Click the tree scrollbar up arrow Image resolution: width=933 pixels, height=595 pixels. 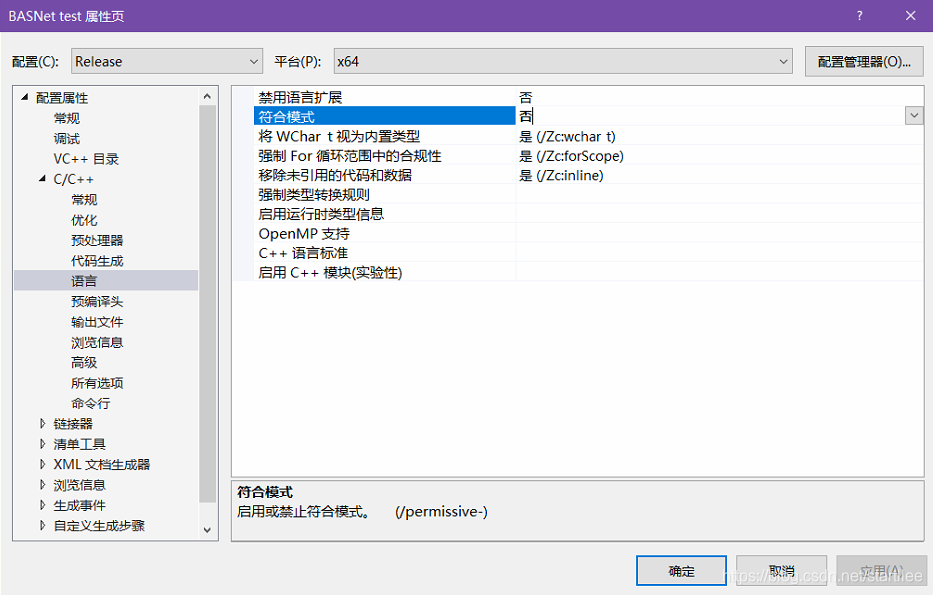coord(207,96)
